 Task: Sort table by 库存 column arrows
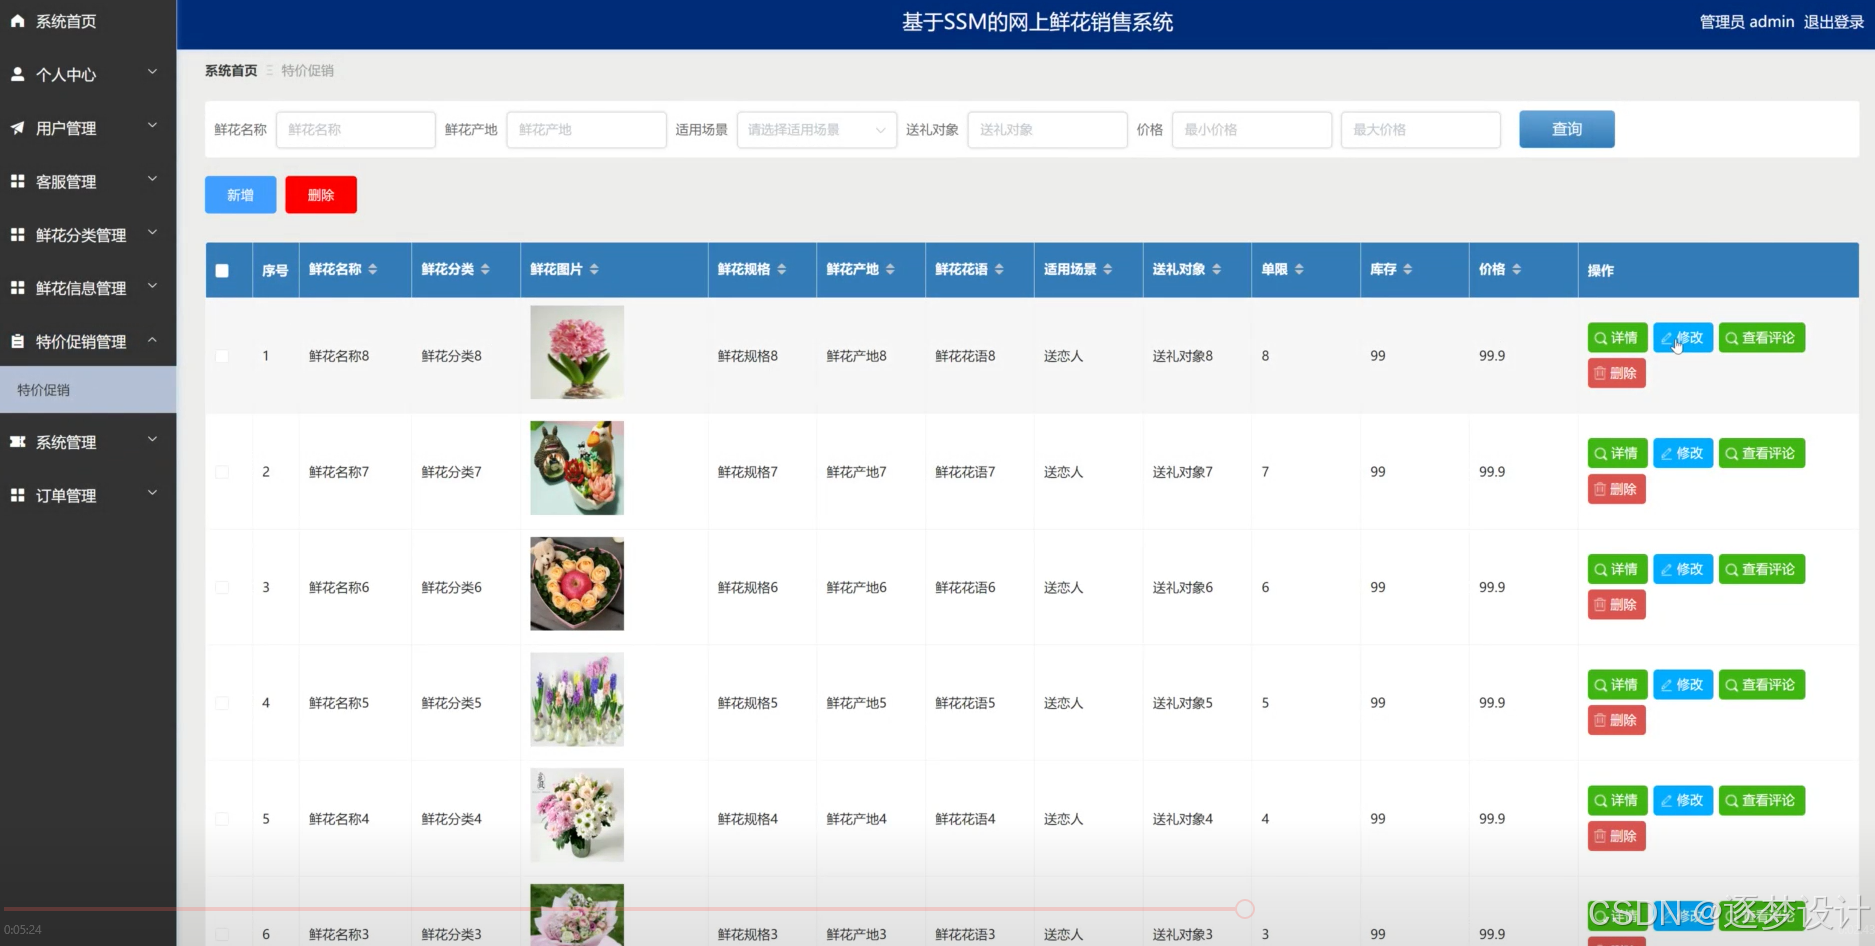1408,269
